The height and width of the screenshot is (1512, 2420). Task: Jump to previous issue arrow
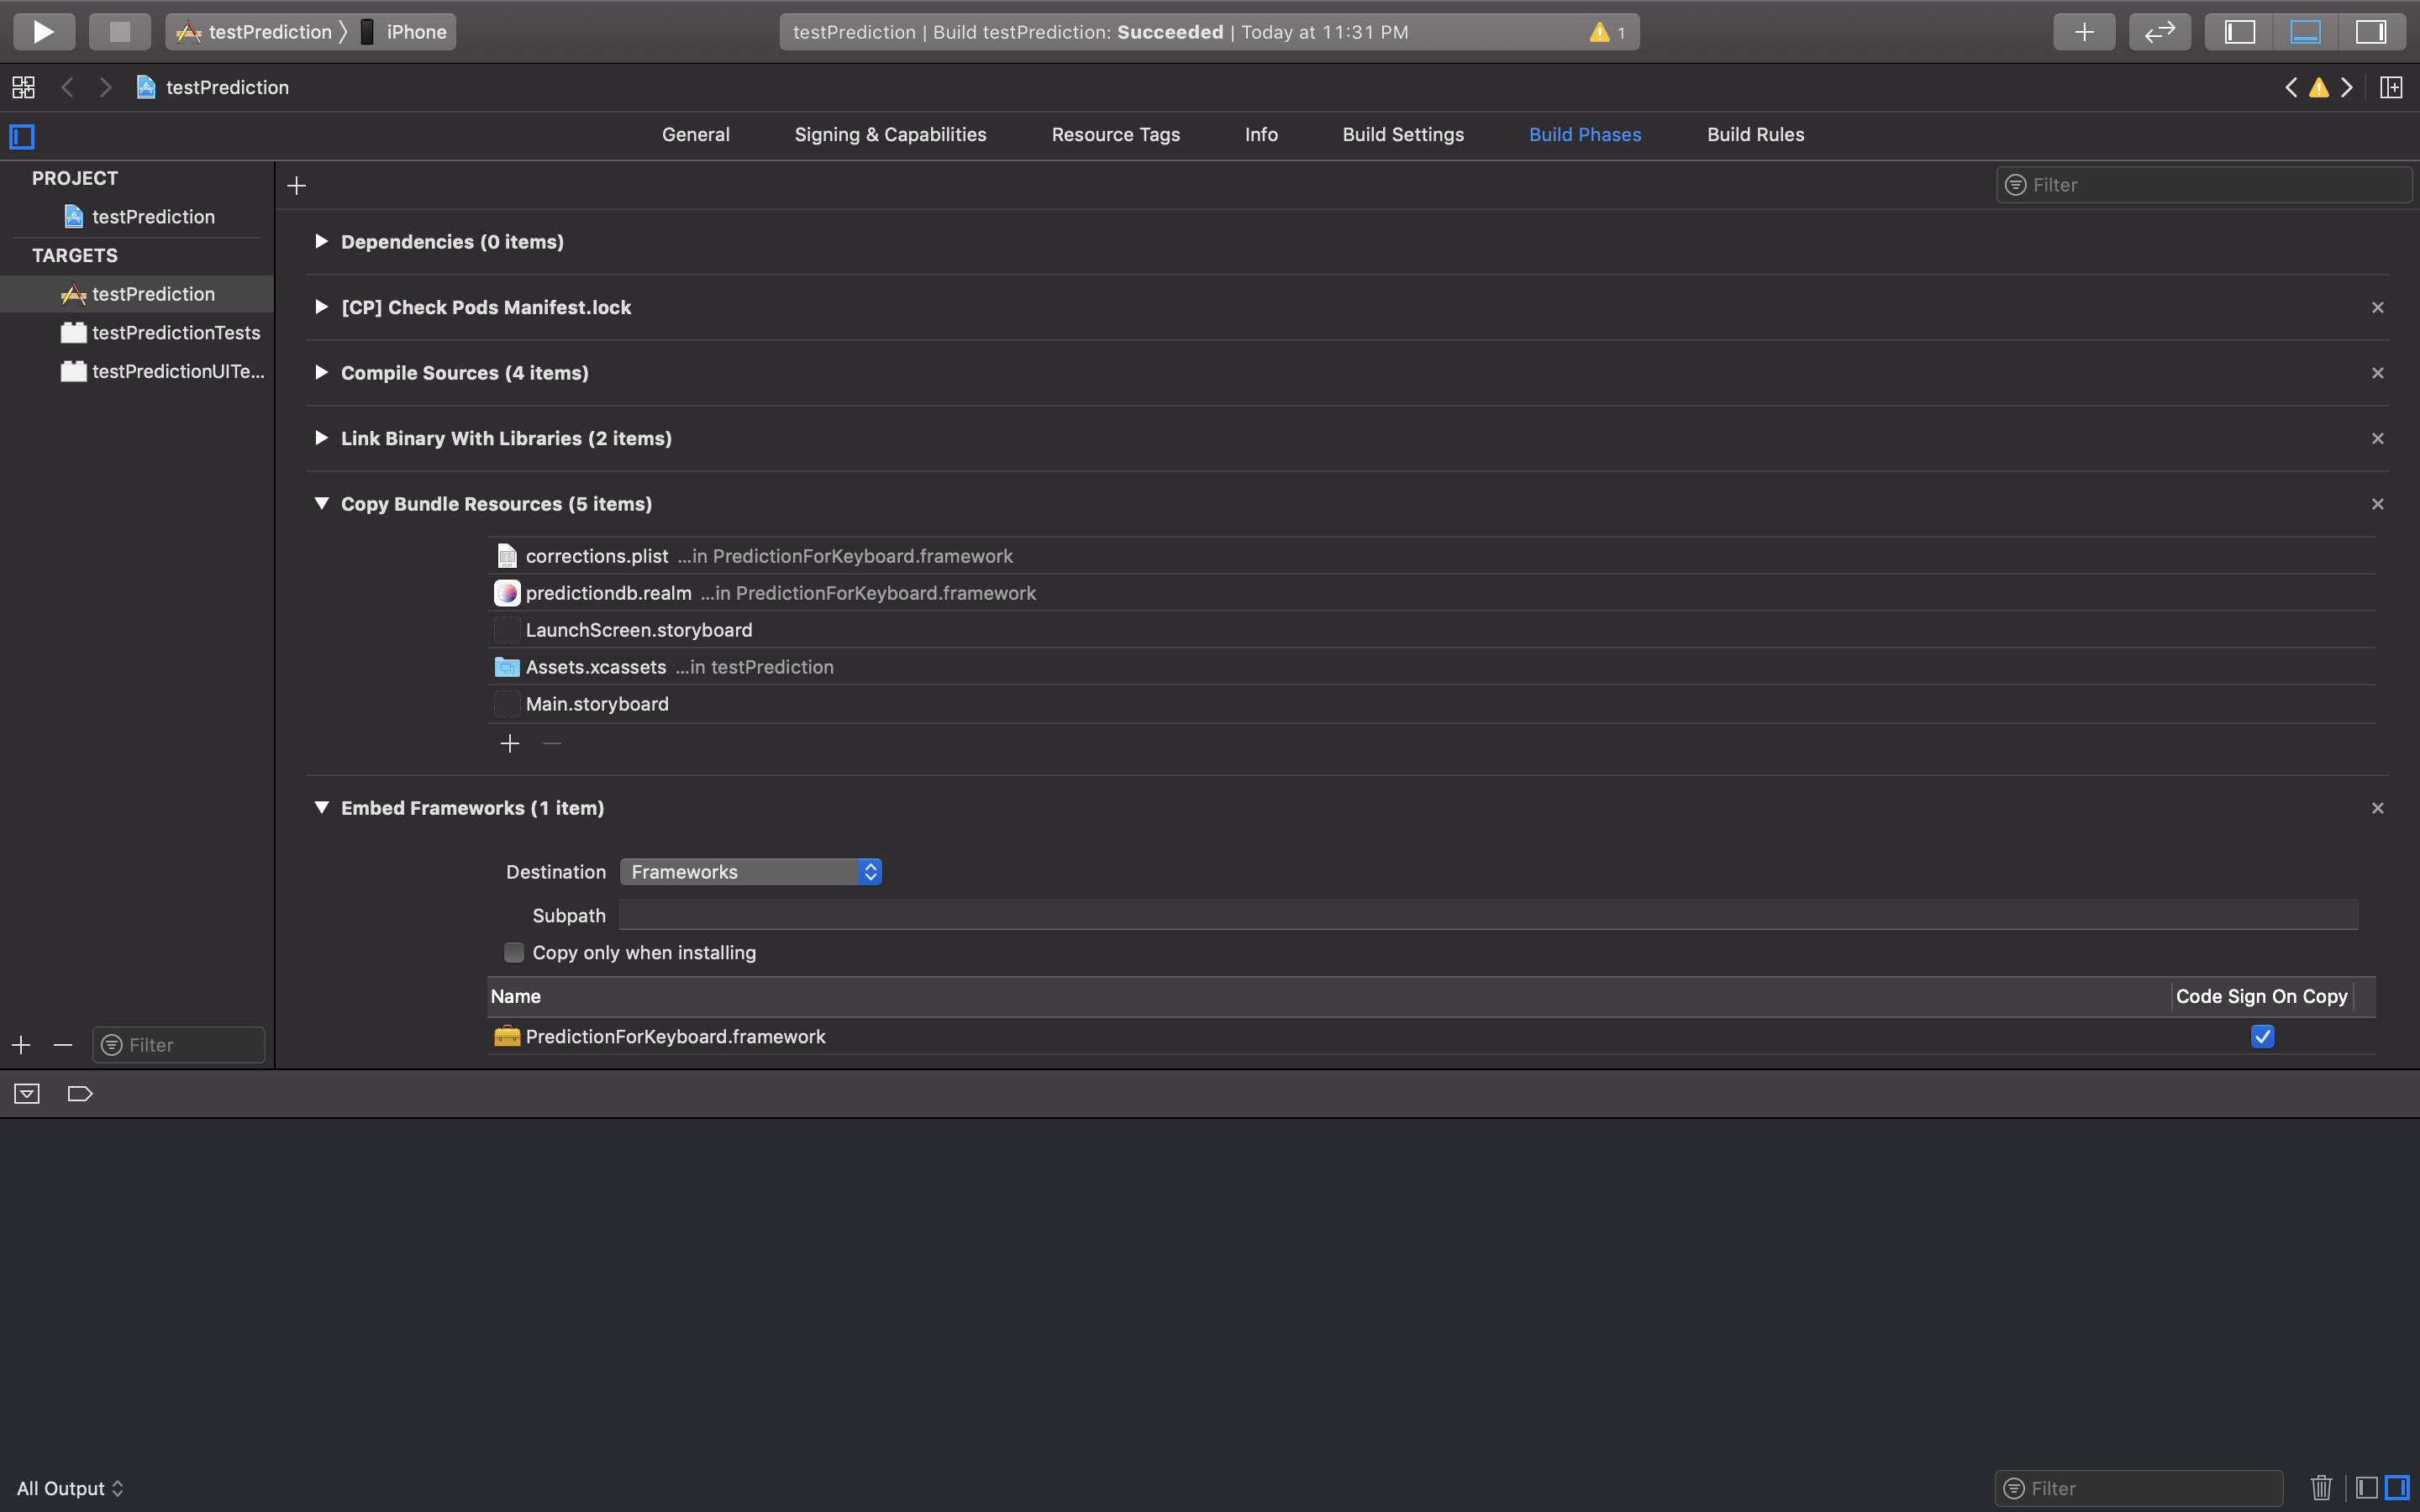coord(2291,87)
